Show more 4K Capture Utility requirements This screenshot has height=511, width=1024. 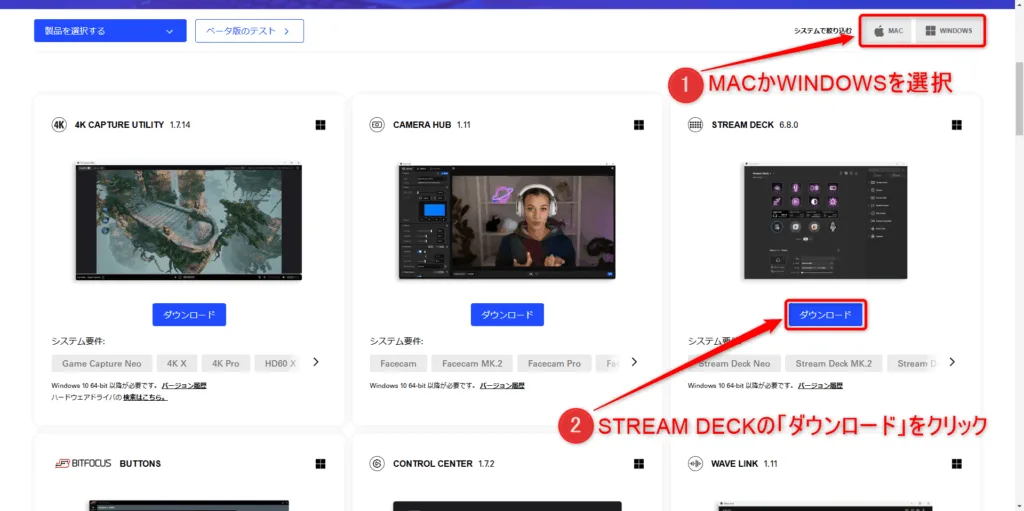[x=316, y=362]
